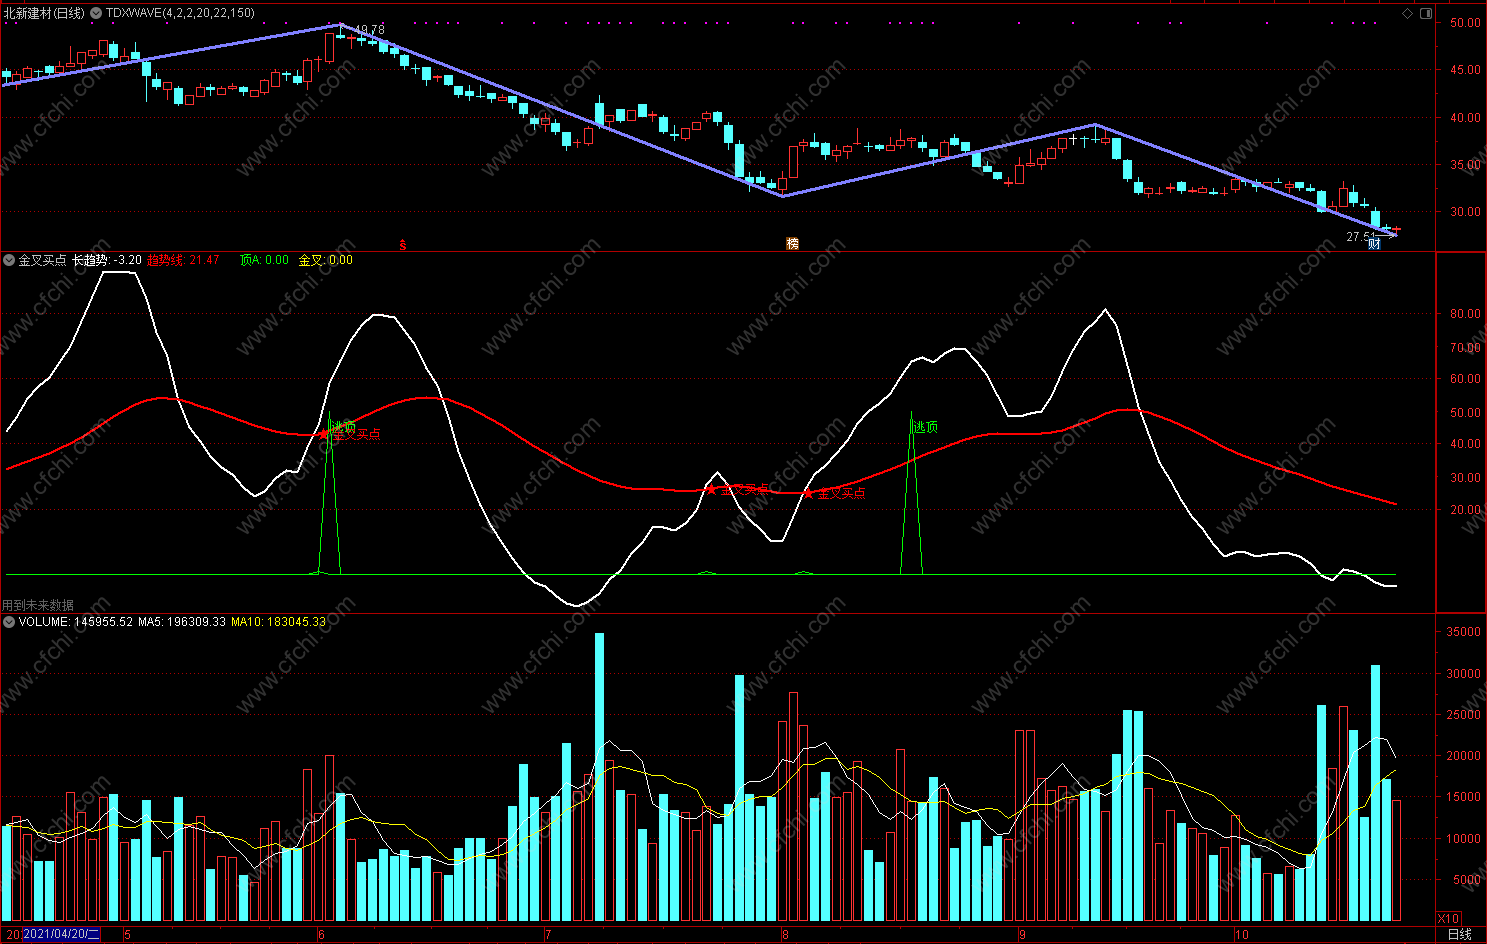This screenshot has width=1487, height=944.
Task: Select the 2021/04/20/二 date label
Action: pyautogui.click(x=61, y=935)
